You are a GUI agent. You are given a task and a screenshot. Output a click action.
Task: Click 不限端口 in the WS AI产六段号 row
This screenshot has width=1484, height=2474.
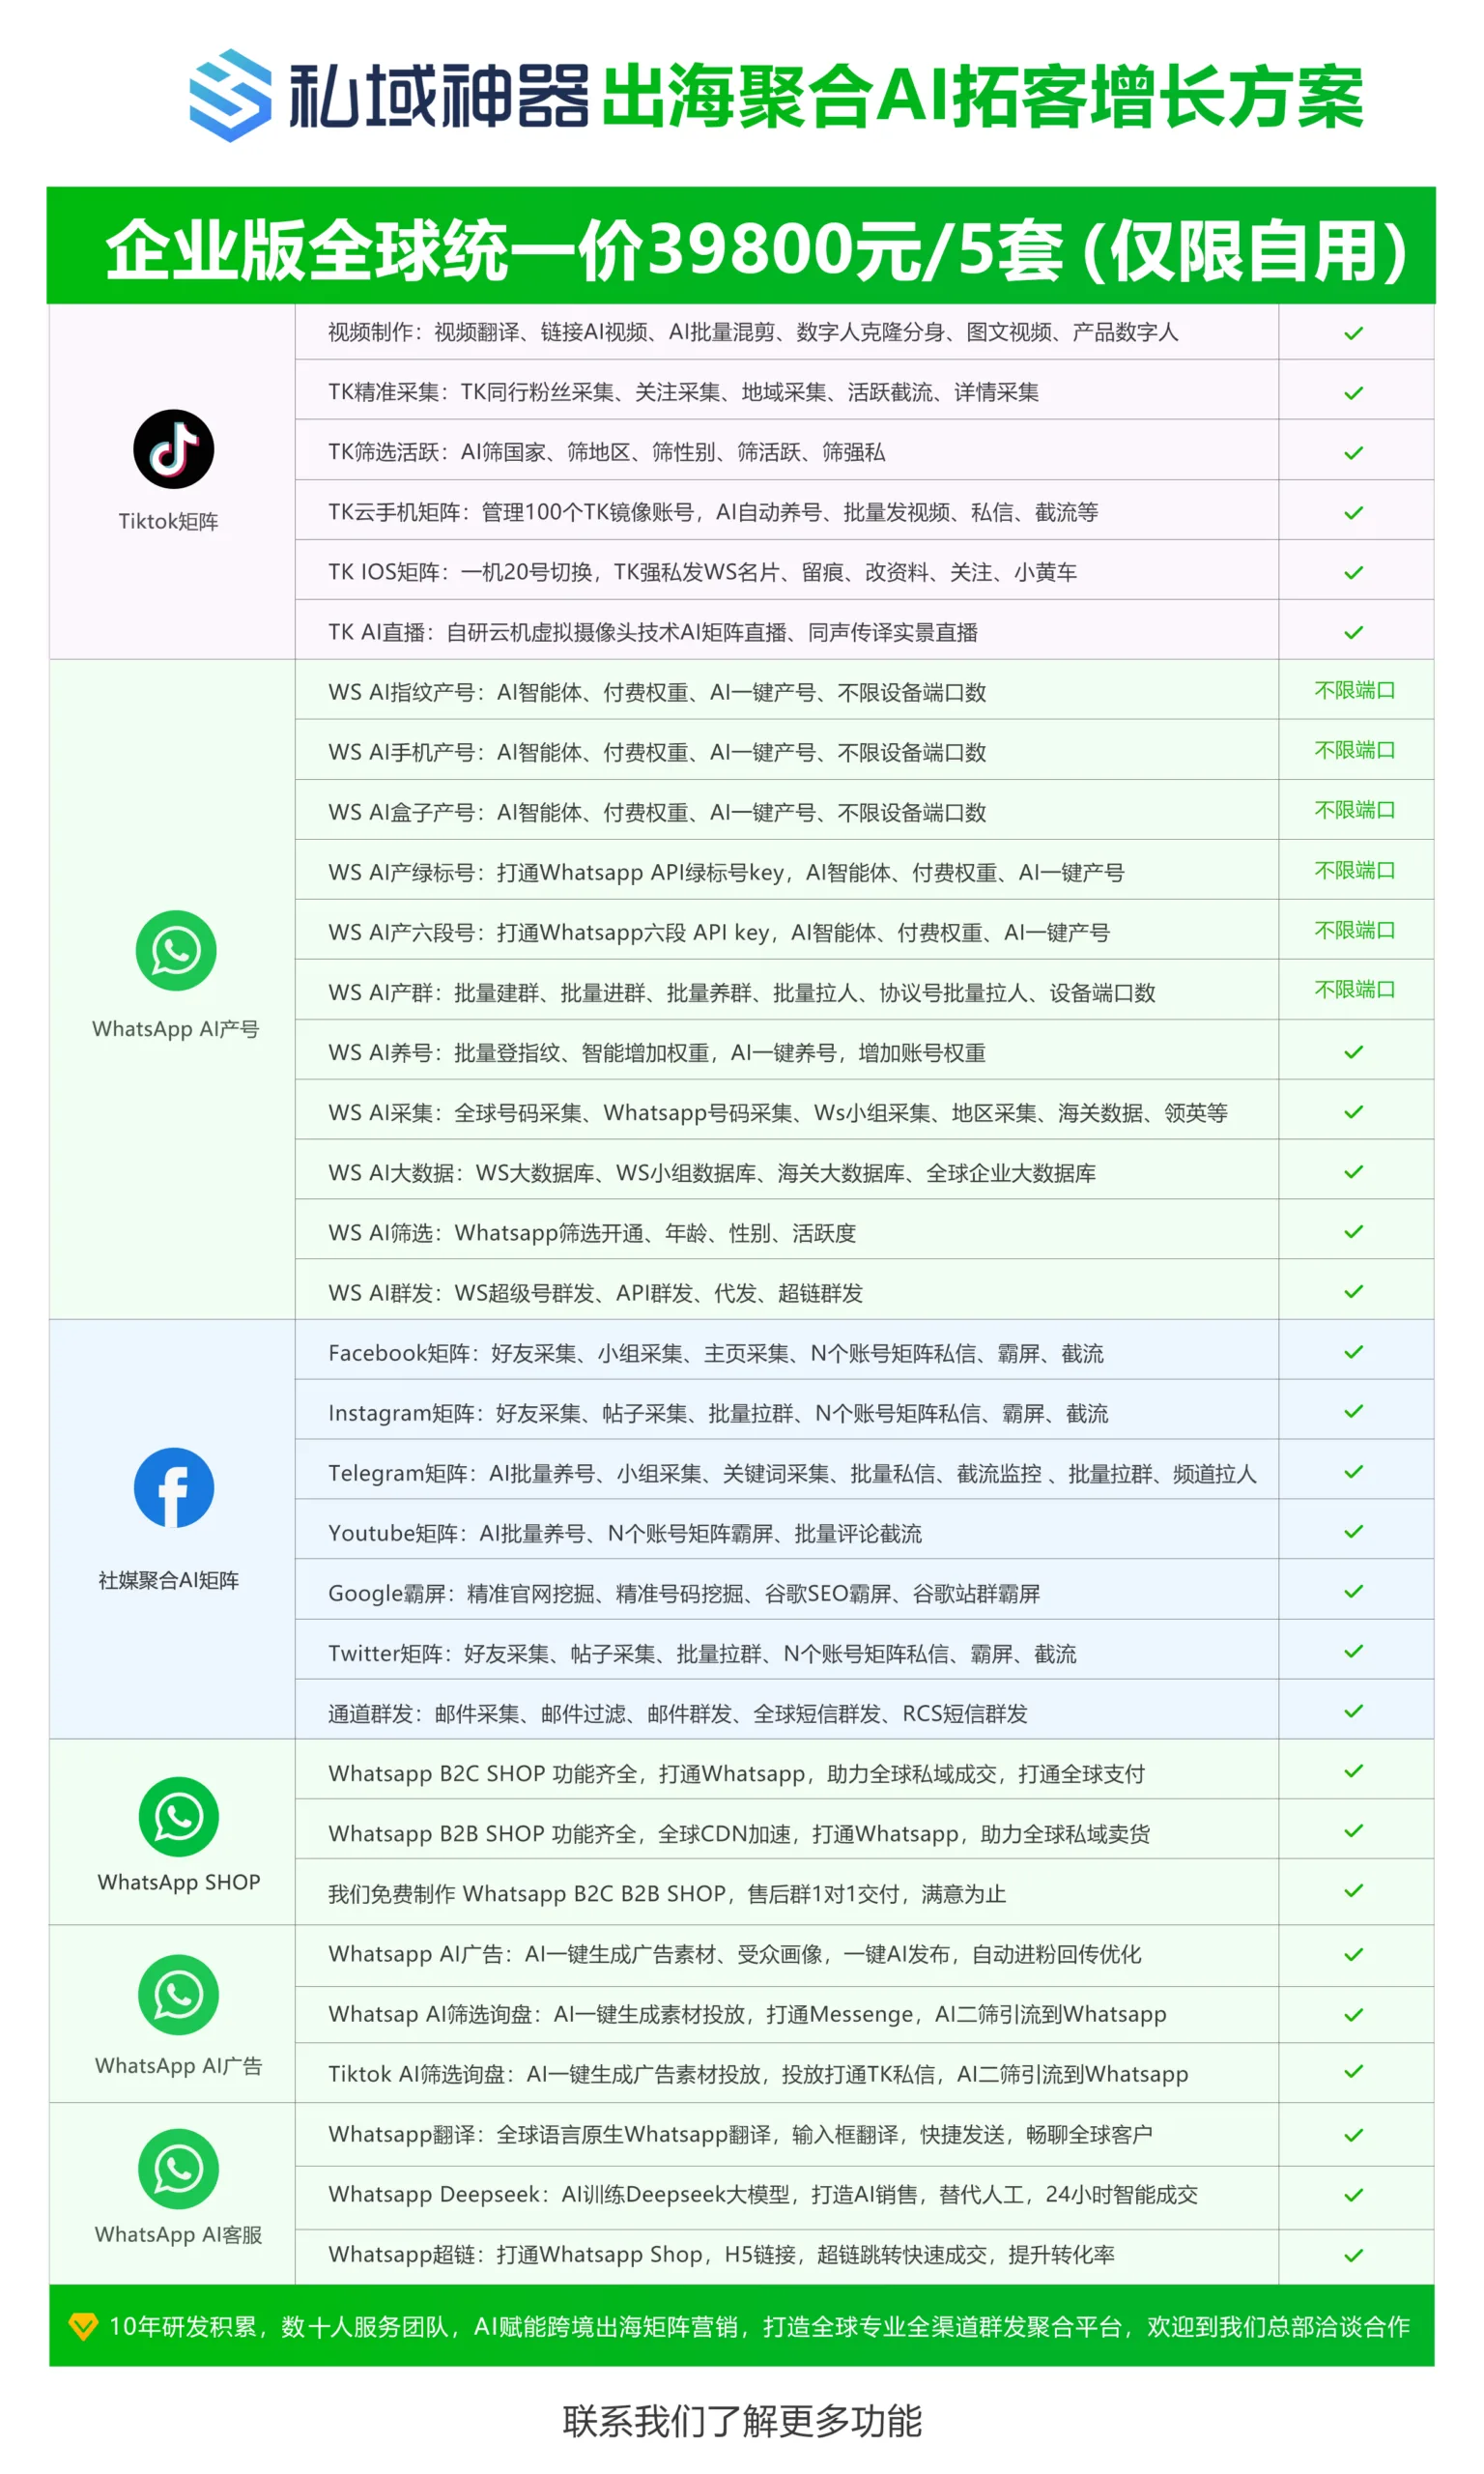1354,930
